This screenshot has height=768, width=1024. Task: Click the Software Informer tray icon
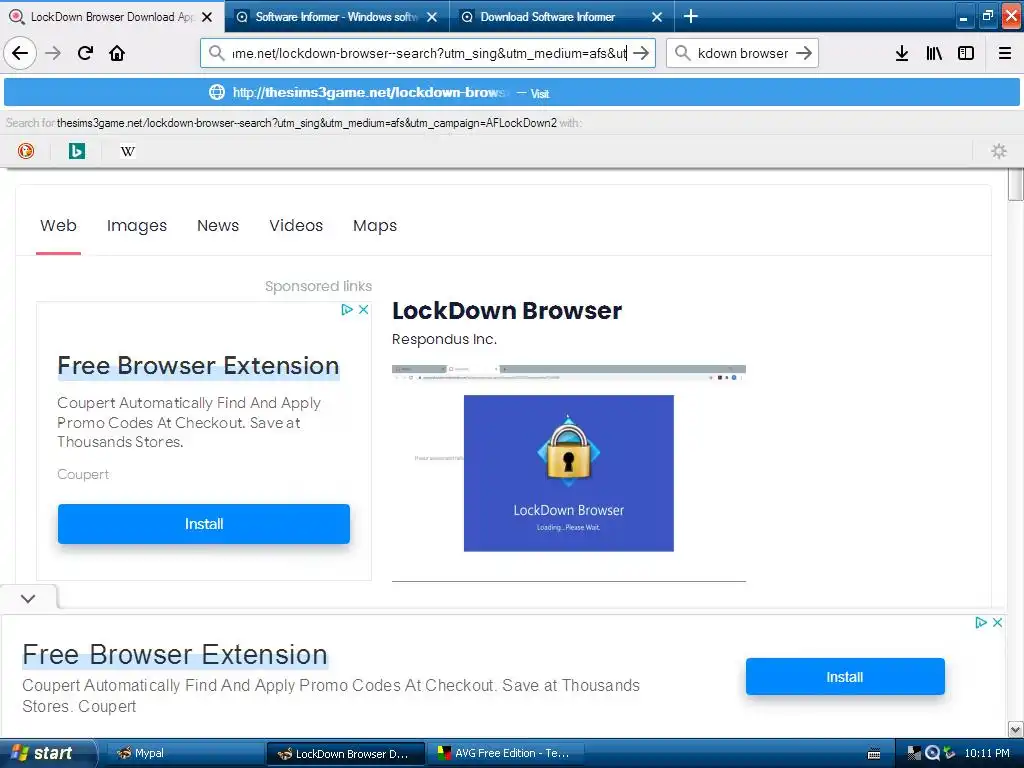[932, 753]
